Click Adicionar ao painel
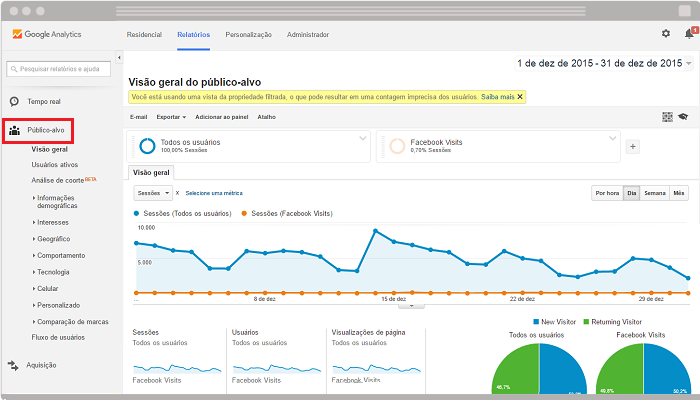The image size is (700, 400). [x=221, y=117]
